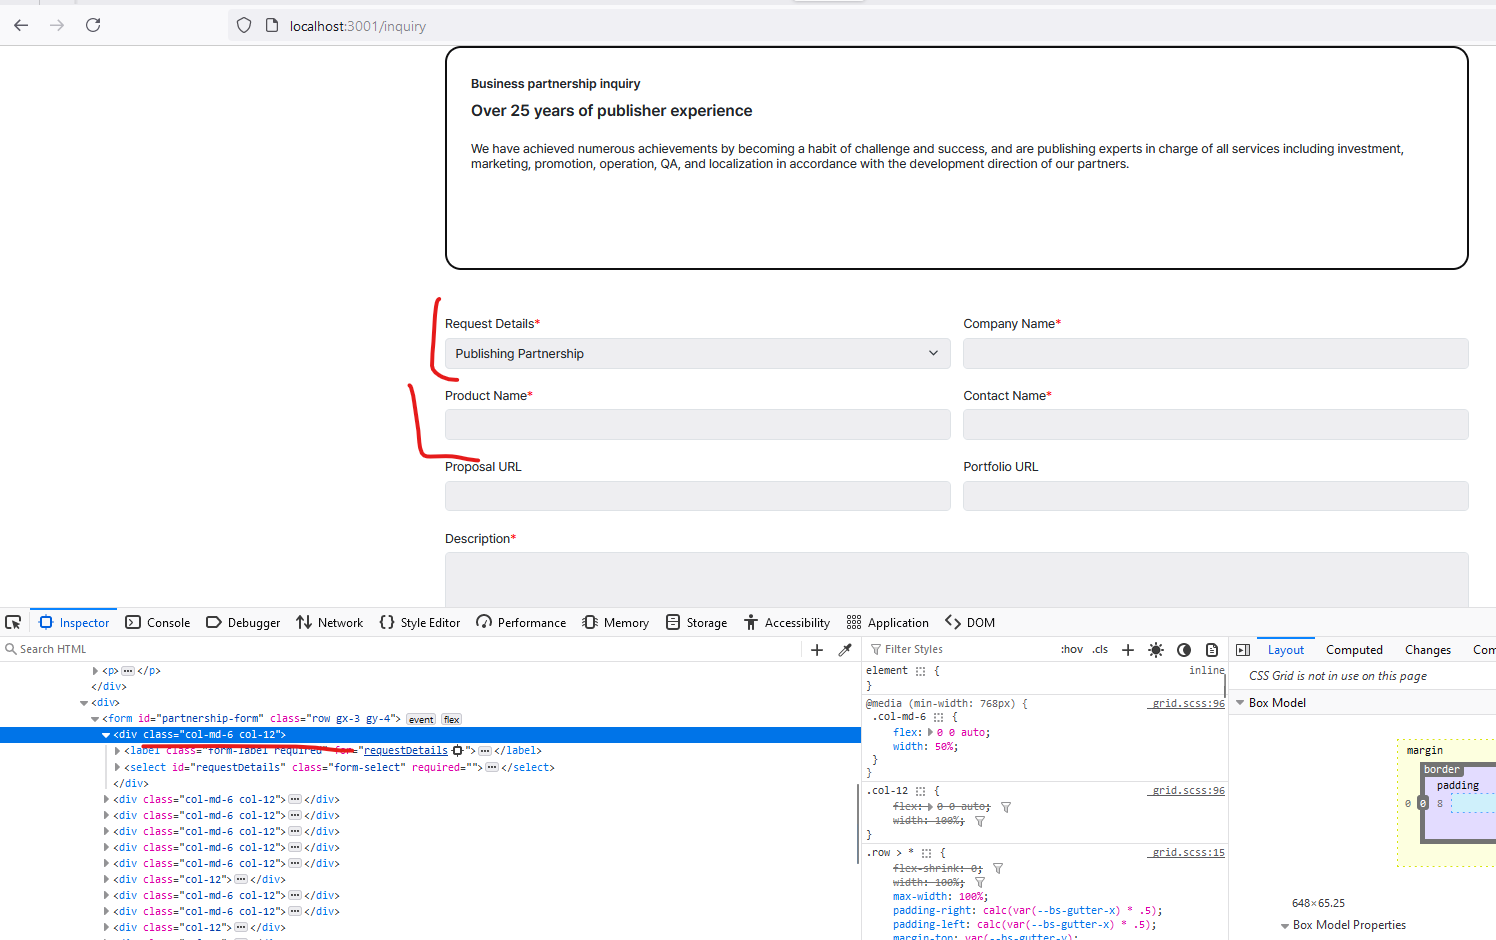Open the Request Details dropdown
This screenshot has width=1496, height=940.
(x=697, y=353)
